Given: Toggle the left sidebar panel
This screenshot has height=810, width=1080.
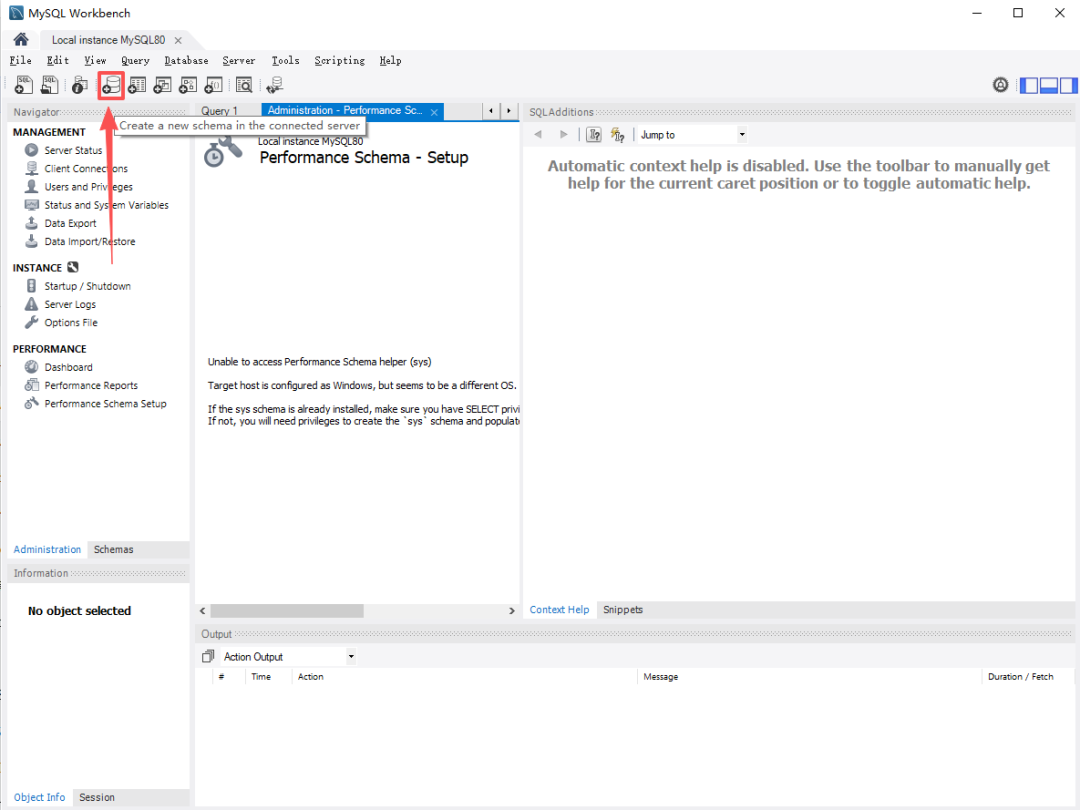Looking at the screenshot, I should tap(1029, 85).
